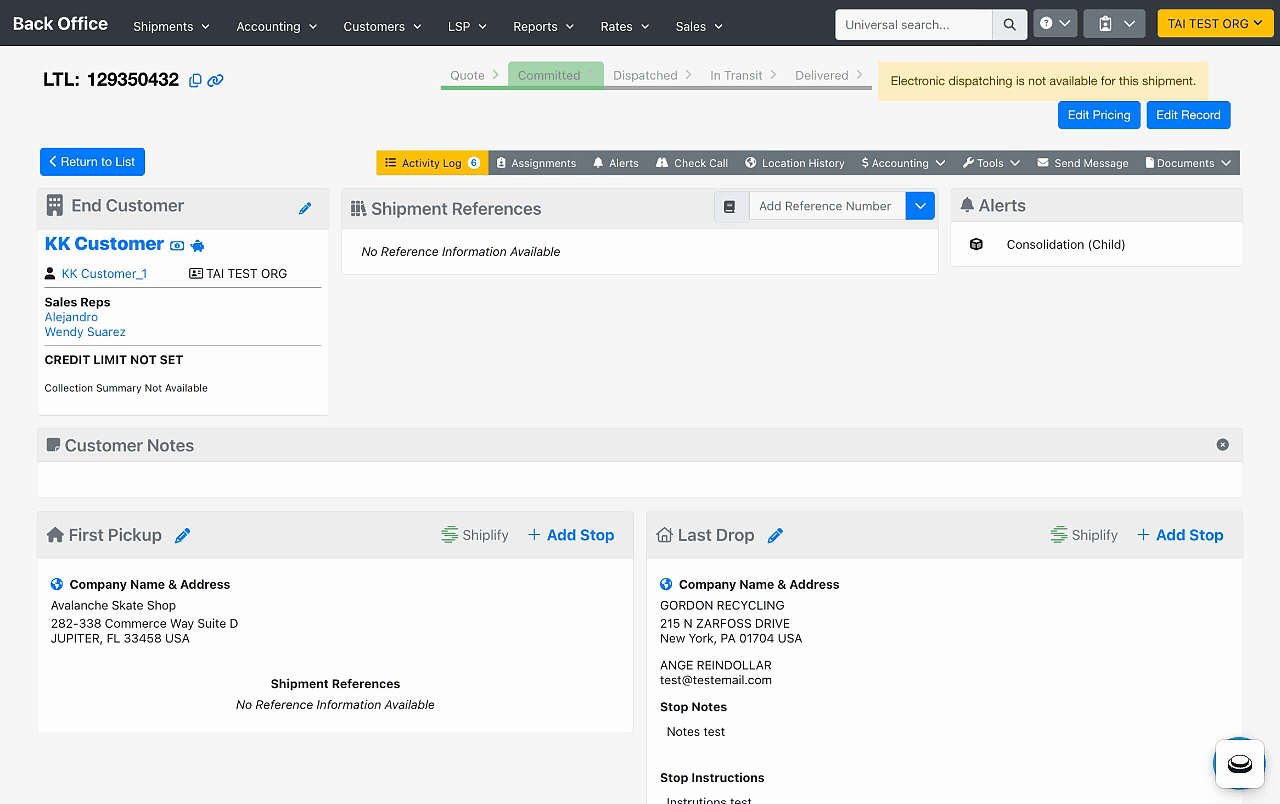The height and width of the screenshot is (804, 1280).
Task: Copy the LTL shipment number
Action: pyautogui.click(x=196, y=80)
